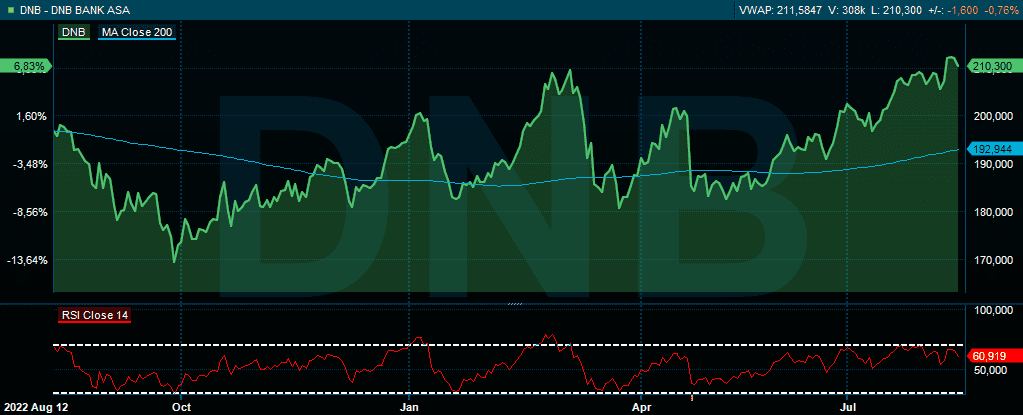Click the 1,60% left axis label
The image size is (1023, 415).
click(x=31, y=116)
